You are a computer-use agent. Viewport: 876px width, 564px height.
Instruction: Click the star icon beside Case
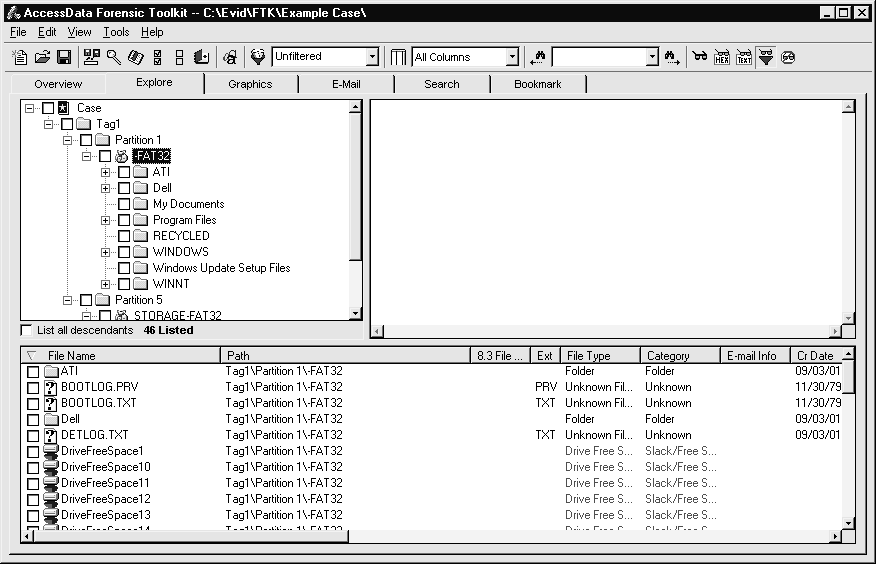pyautogui.click(x=64, y=108)
